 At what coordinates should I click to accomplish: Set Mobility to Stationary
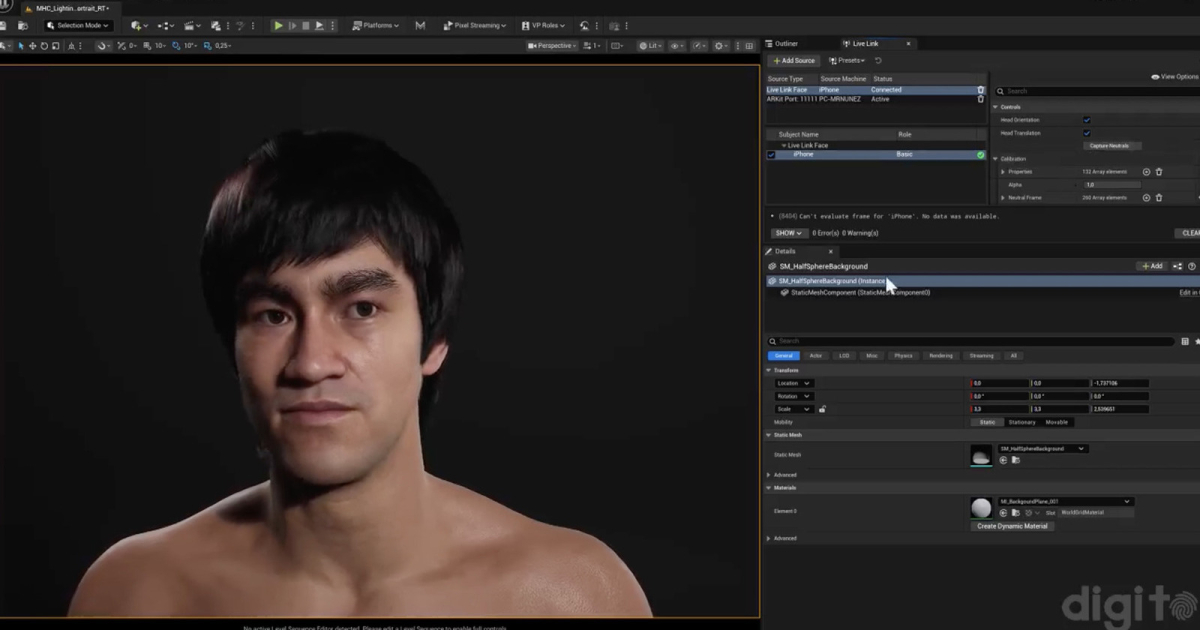[x=1022, y=422]
